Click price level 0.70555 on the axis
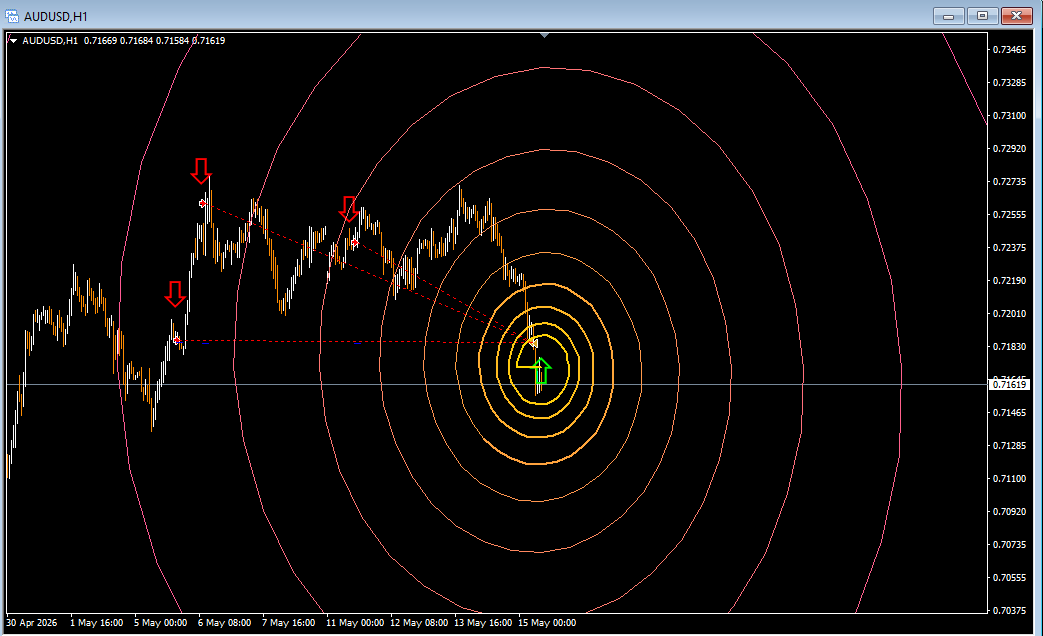The image size is (1043, 636). point(1009,577)
